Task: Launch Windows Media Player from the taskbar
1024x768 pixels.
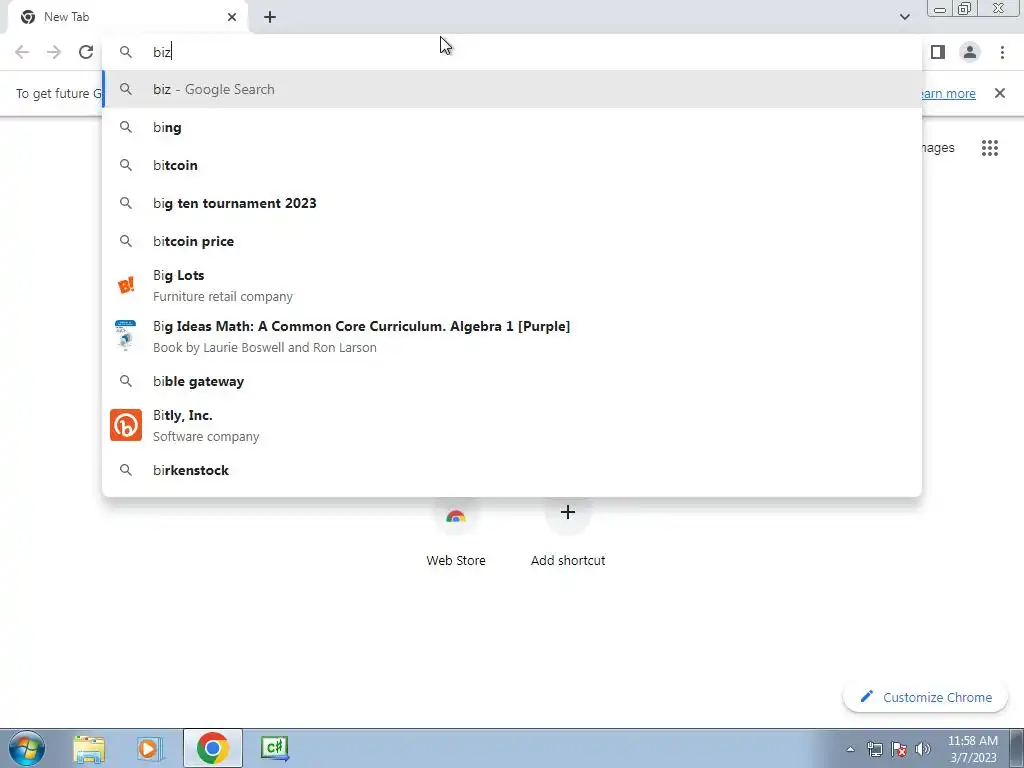Action: (x=150, y=748)
